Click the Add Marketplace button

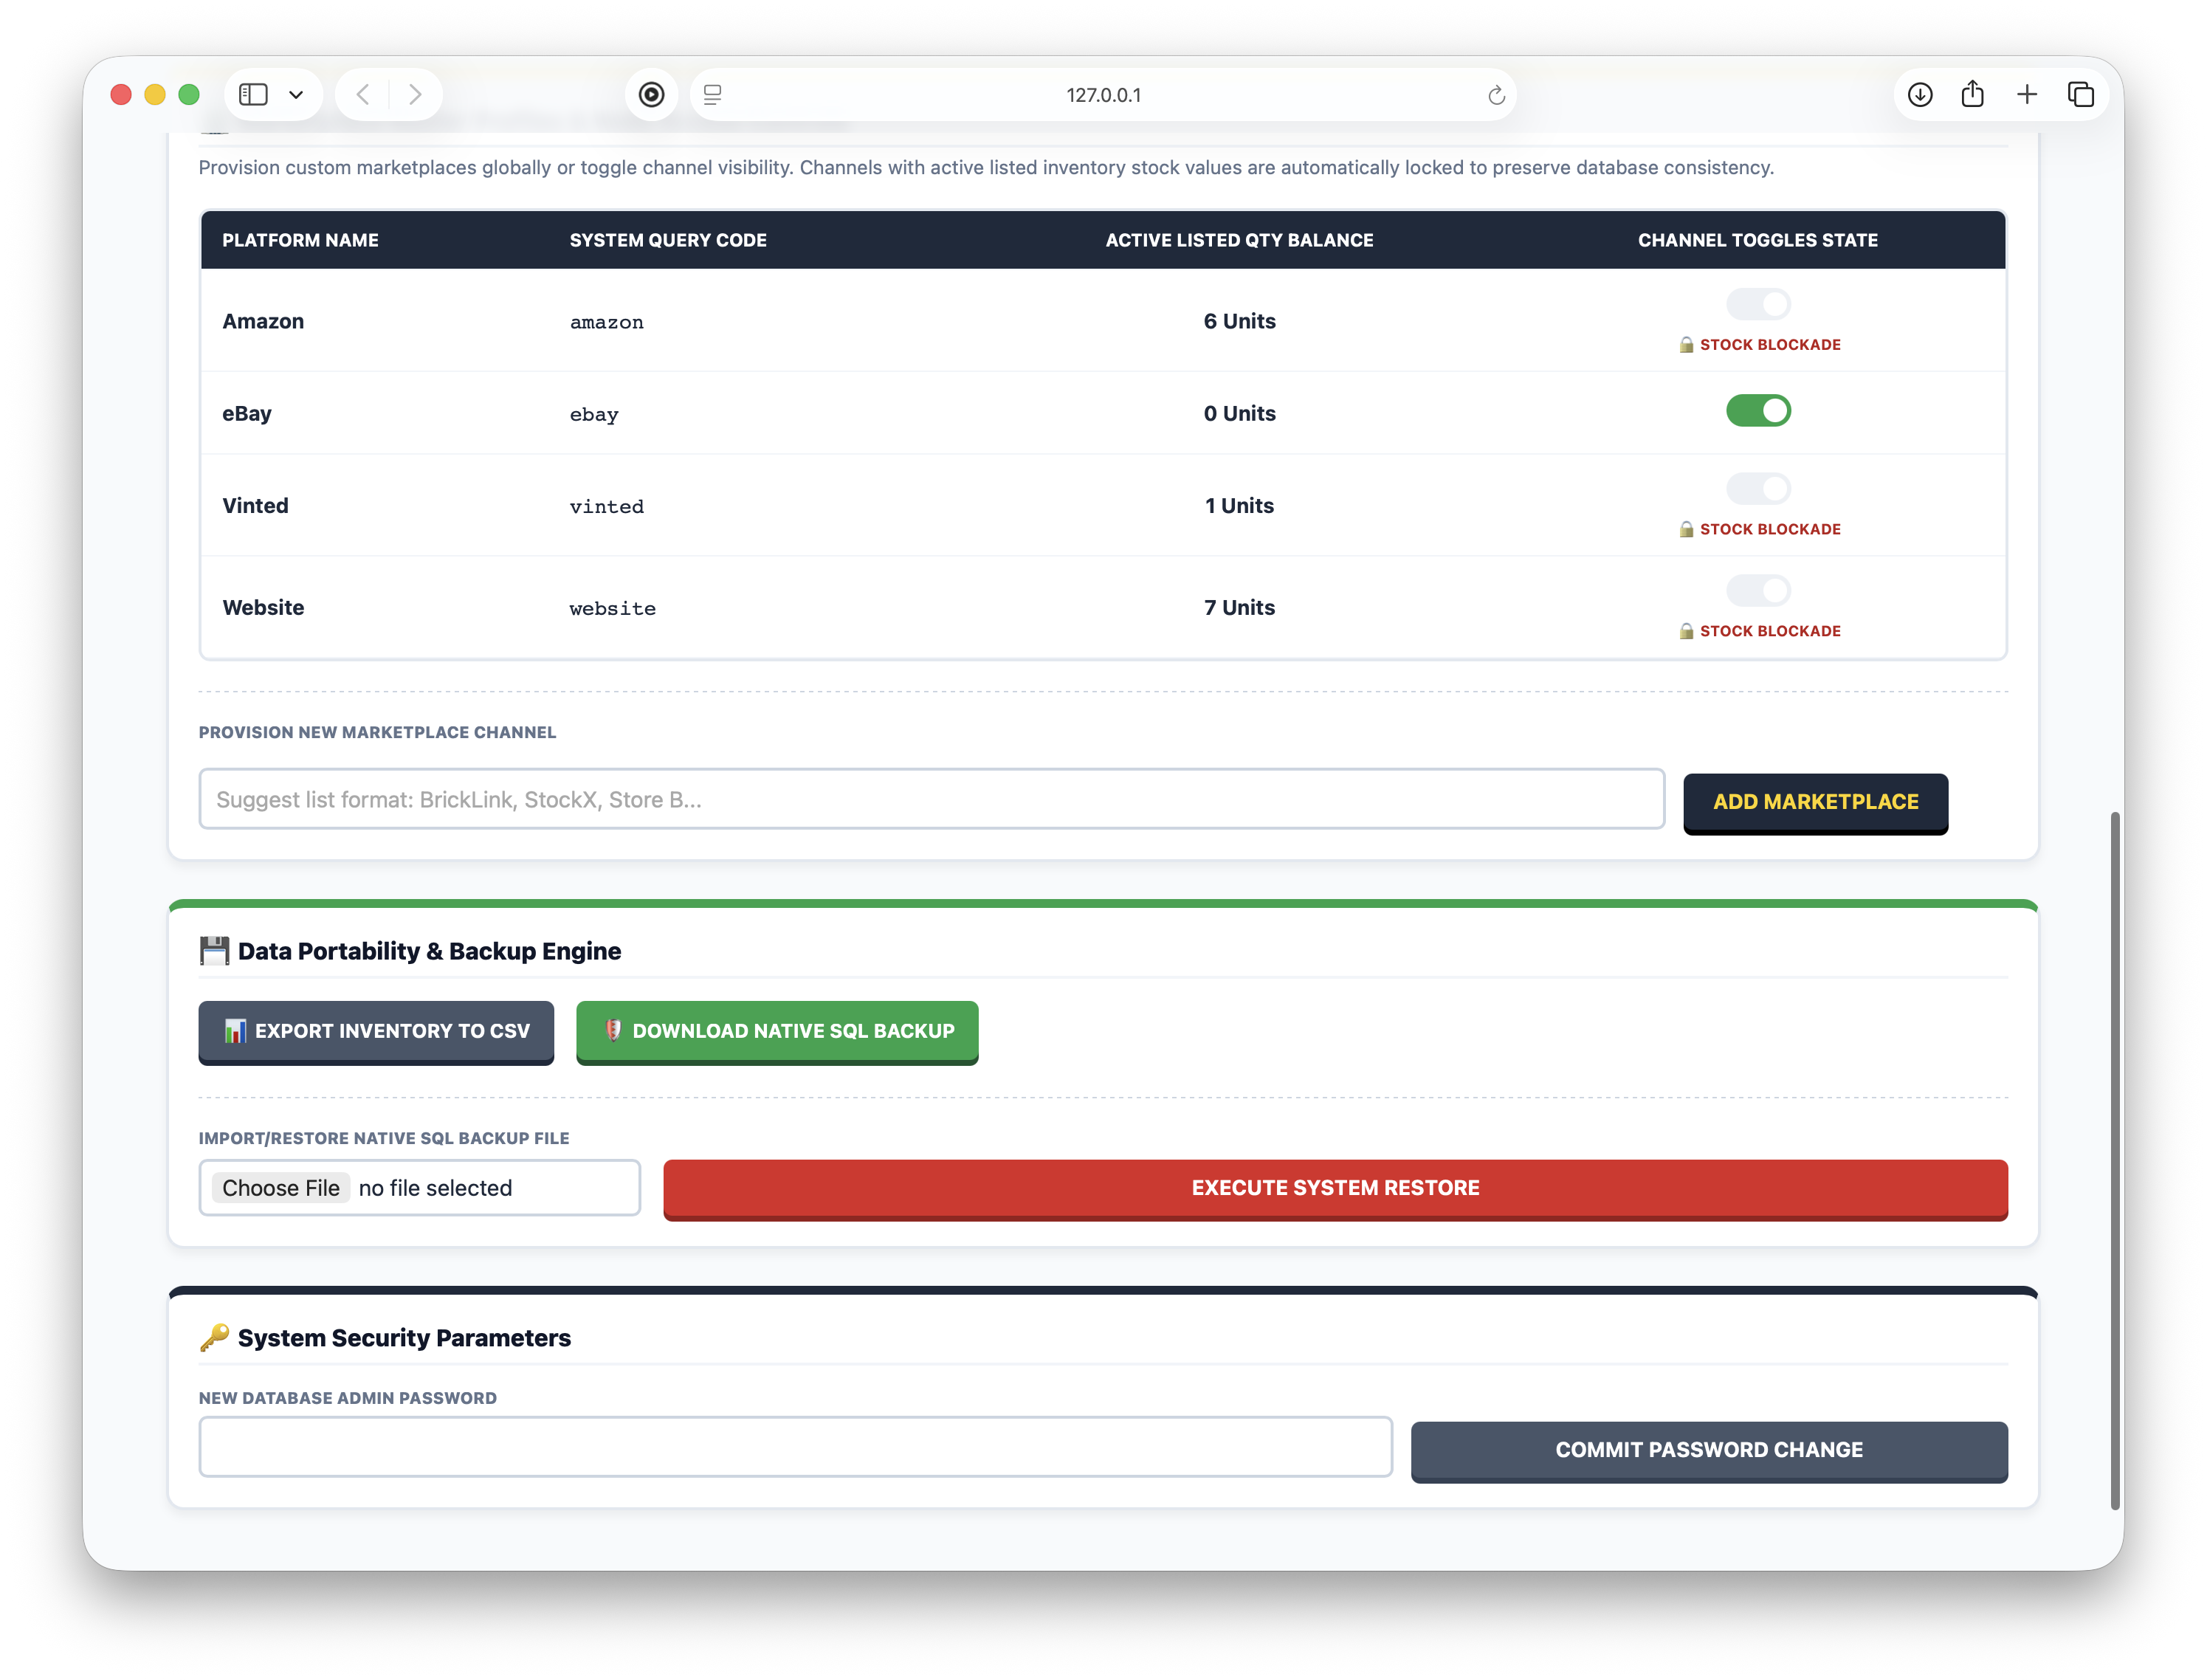click(1815, 802)
